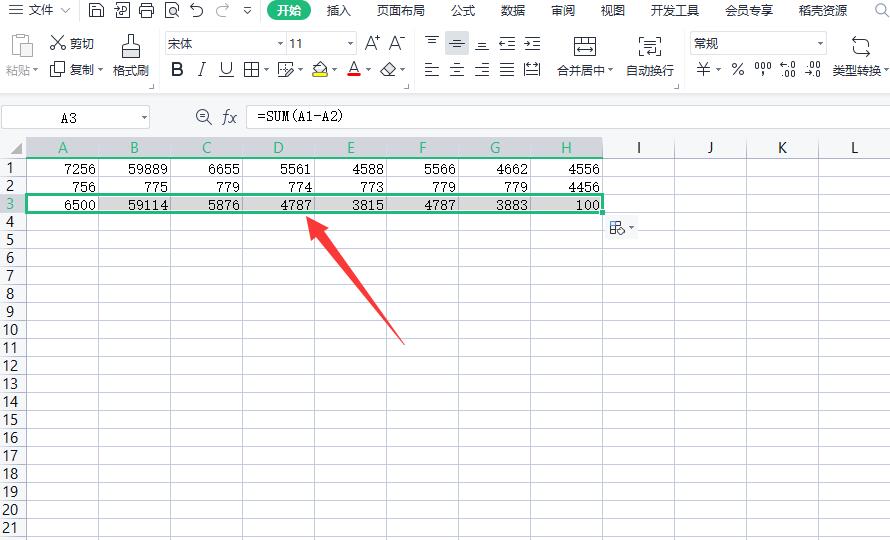Click the Name Box showing A3

coord(69,118)
